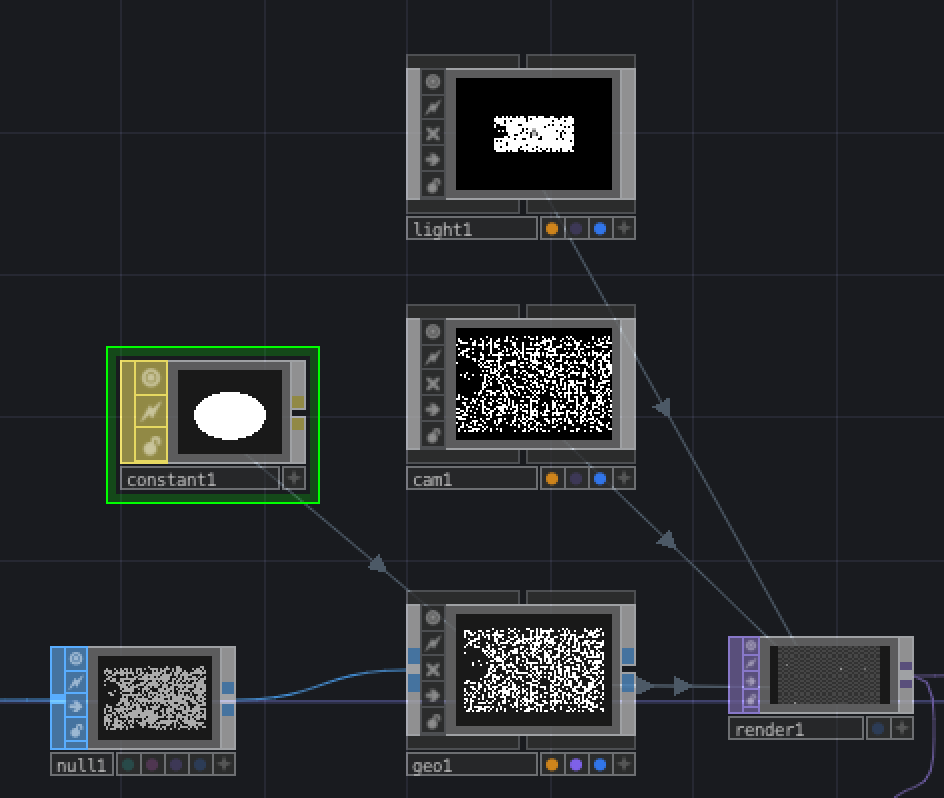Click the plus button beside render1 name

(x=902, y=729)
